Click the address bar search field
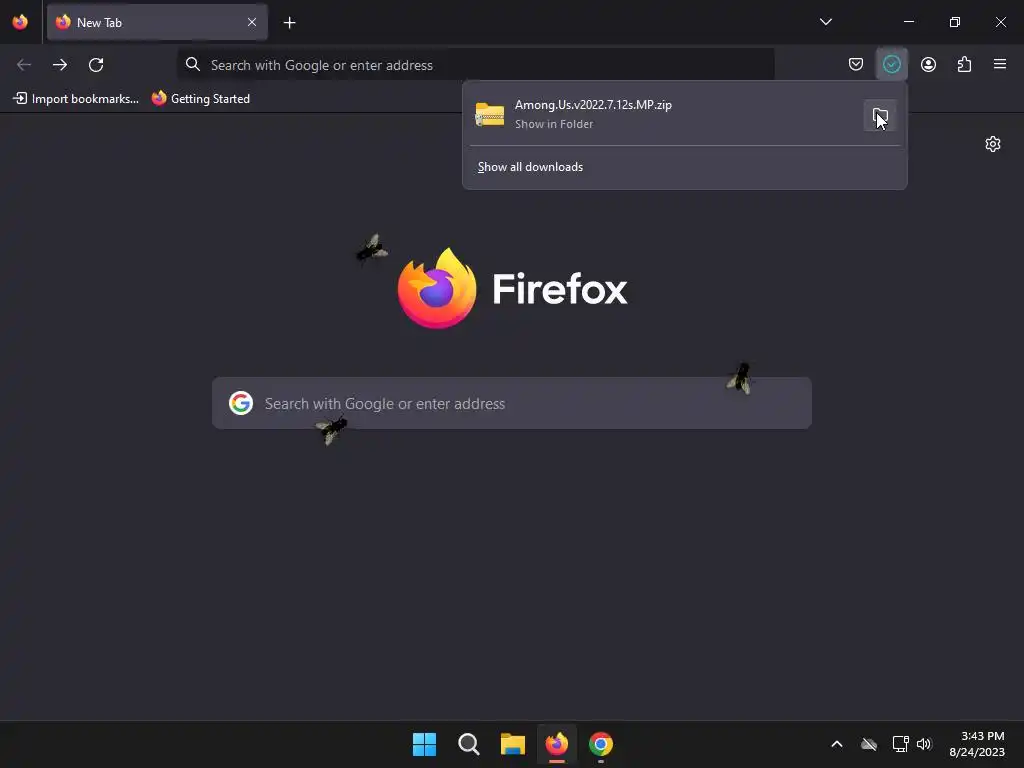The image size is (1024, 768). 475,65
